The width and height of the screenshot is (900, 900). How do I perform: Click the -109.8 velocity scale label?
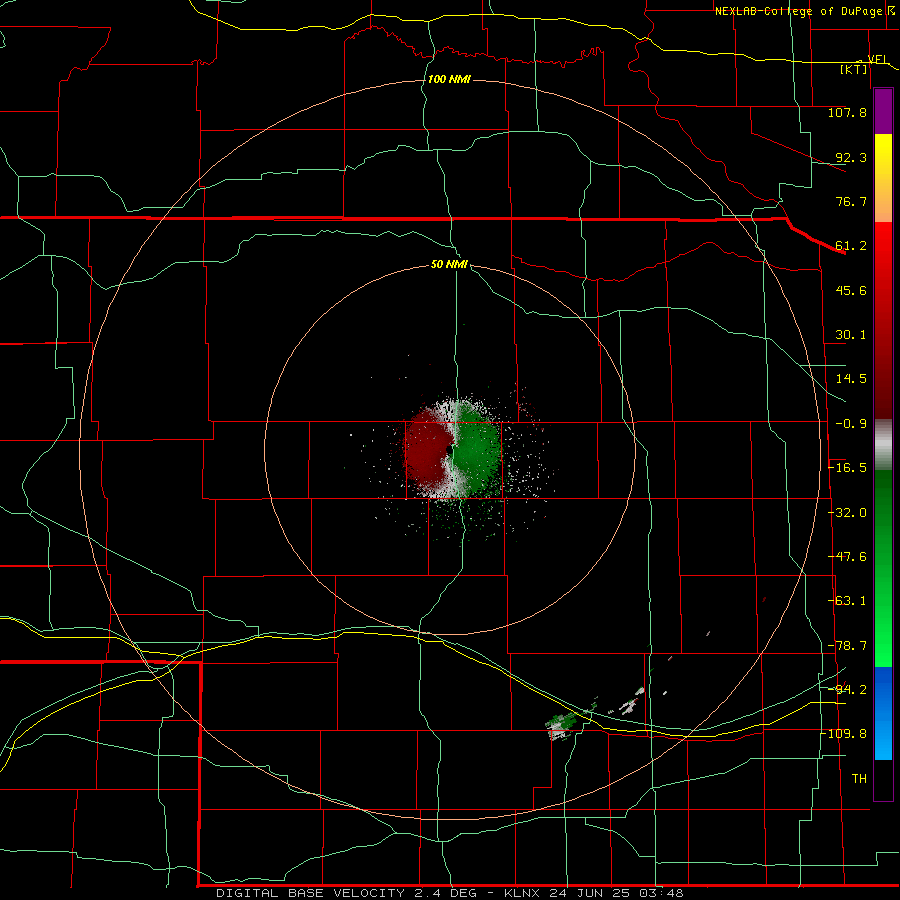click(x=844, y=734)
